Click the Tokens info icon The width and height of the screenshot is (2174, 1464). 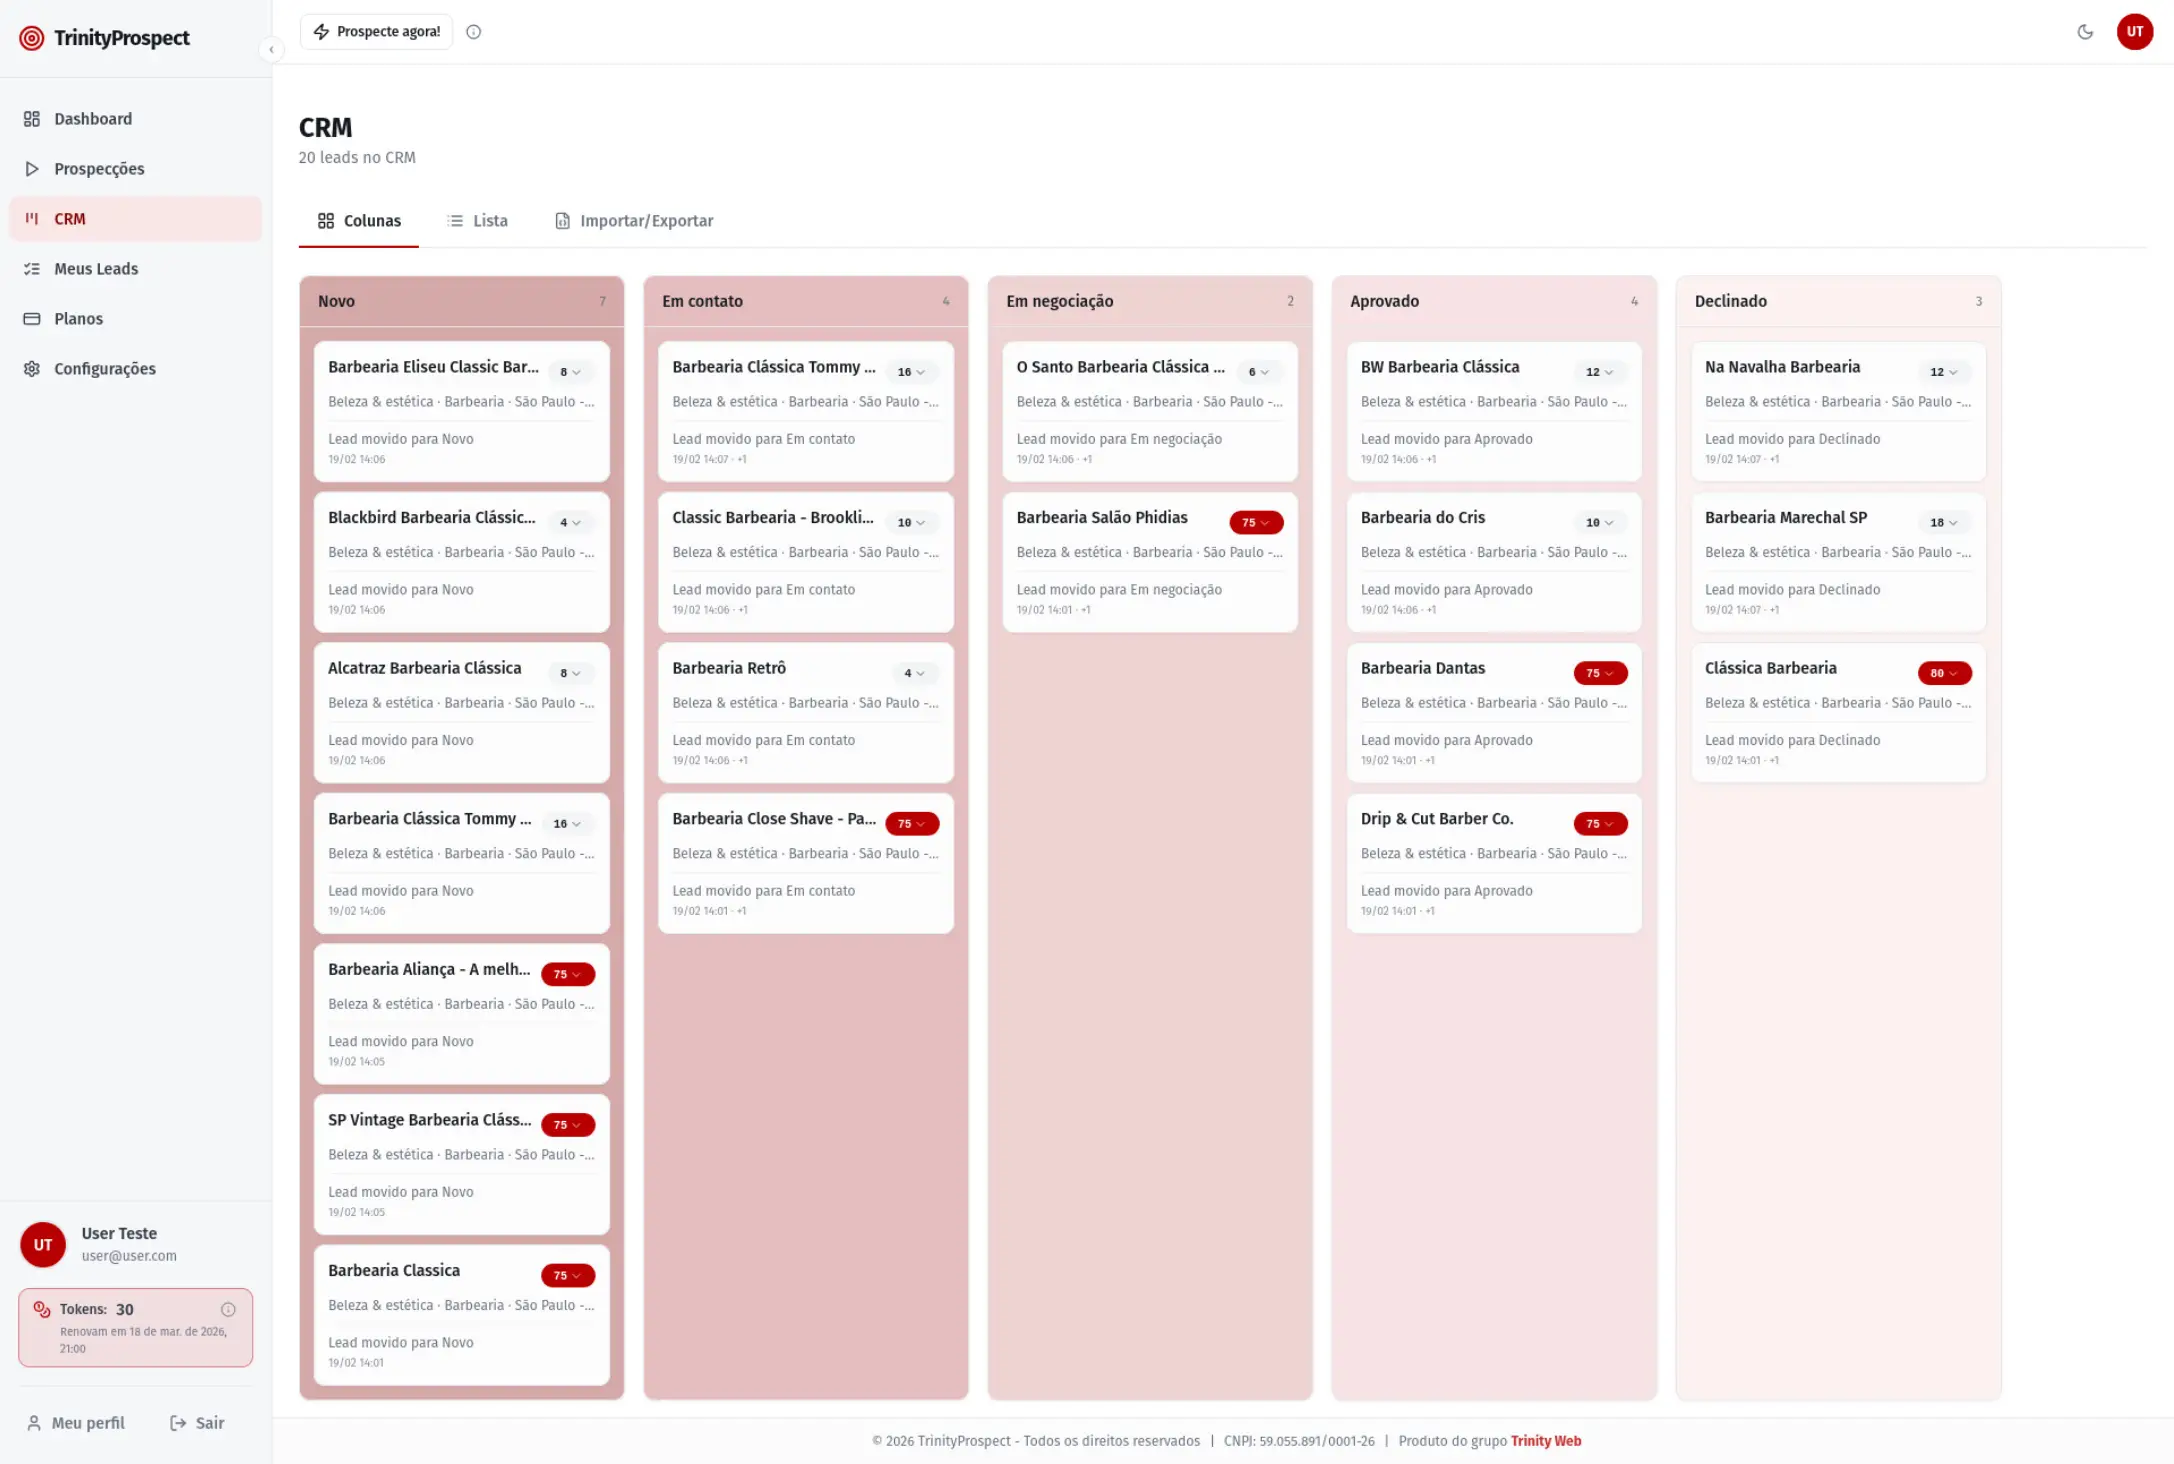[x=228, y=1309]
